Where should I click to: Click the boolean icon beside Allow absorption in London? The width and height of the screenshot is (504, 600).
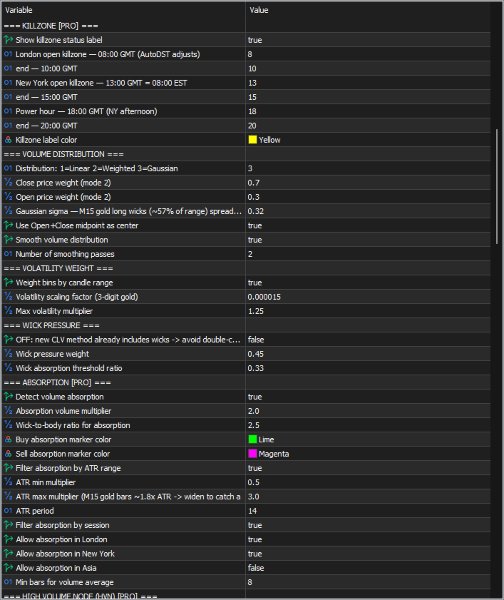tap(8, 539)
